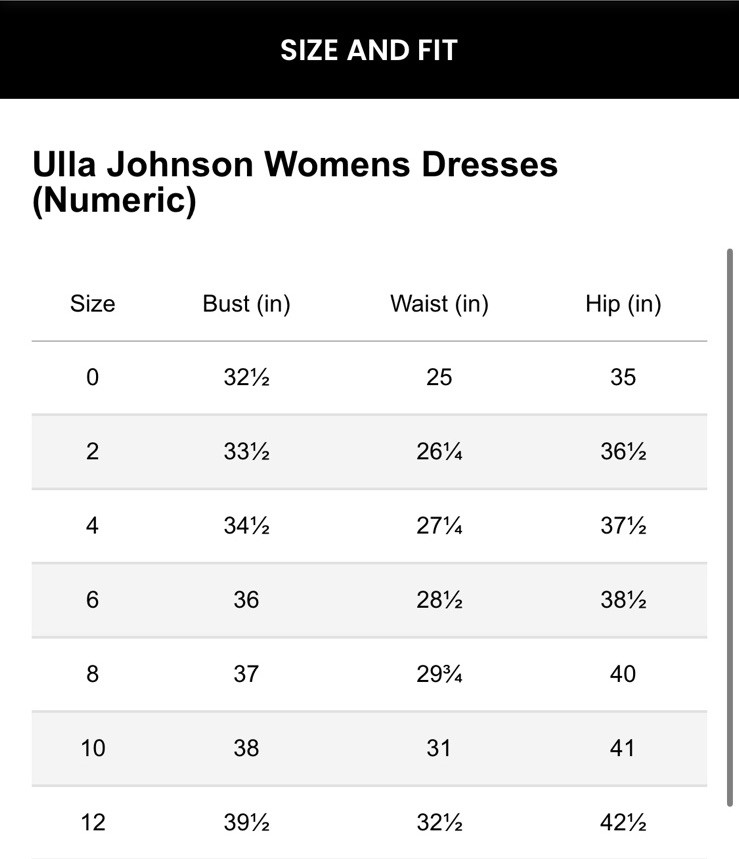Viewport: 739px width, 859px height.
Task: Click the hip value 41 for size 10
Action: coord(623,748)
